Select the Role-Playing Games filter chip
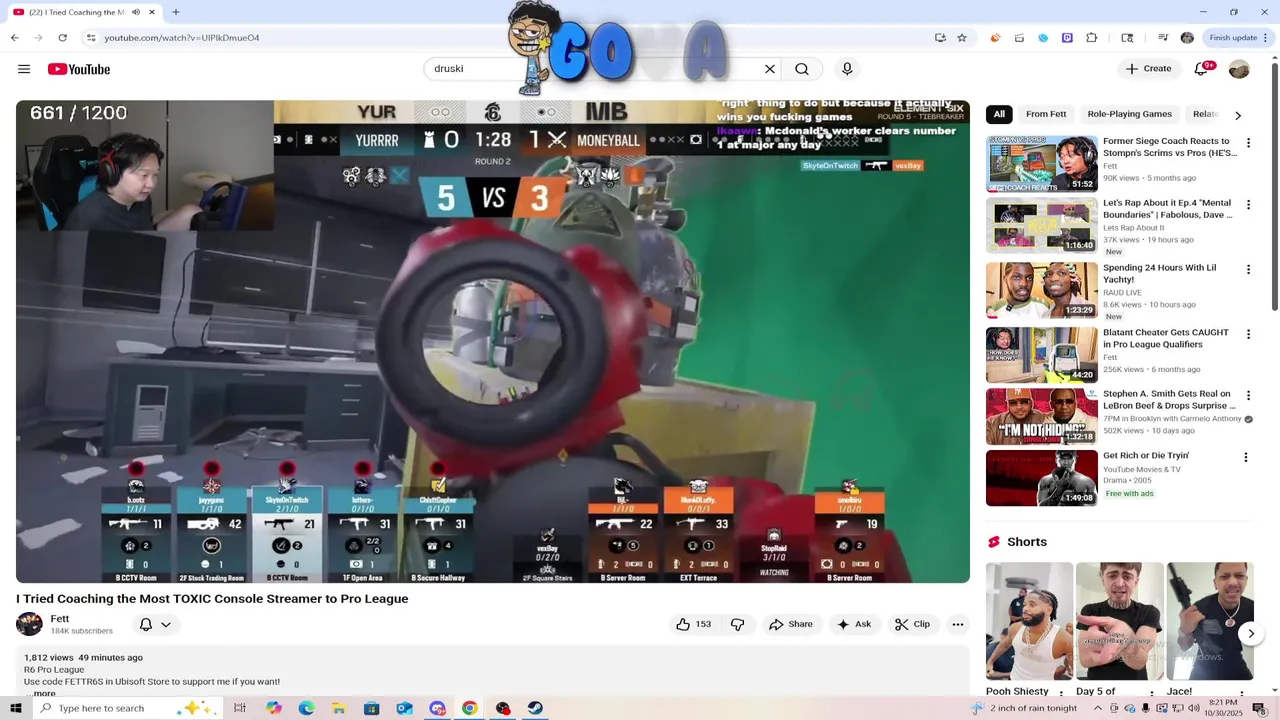The width and height of the screenshot is (1280, 720). 1129,114
